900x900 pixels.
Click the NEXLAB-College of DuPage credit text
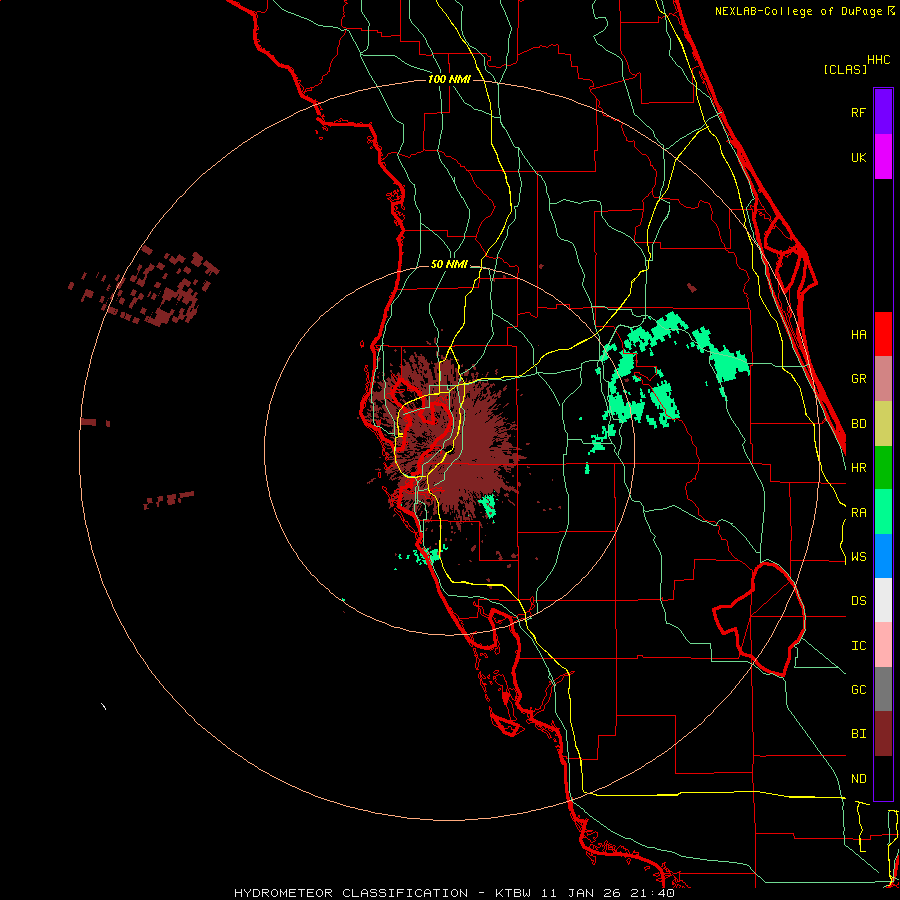(798, 11)
